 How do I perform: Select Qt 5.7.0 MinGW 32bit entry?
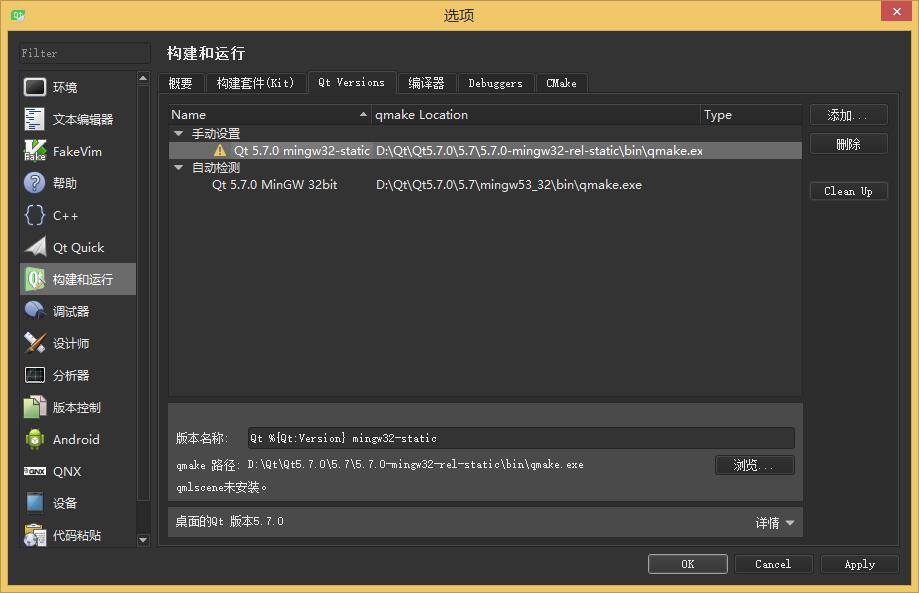click(274, 185)
